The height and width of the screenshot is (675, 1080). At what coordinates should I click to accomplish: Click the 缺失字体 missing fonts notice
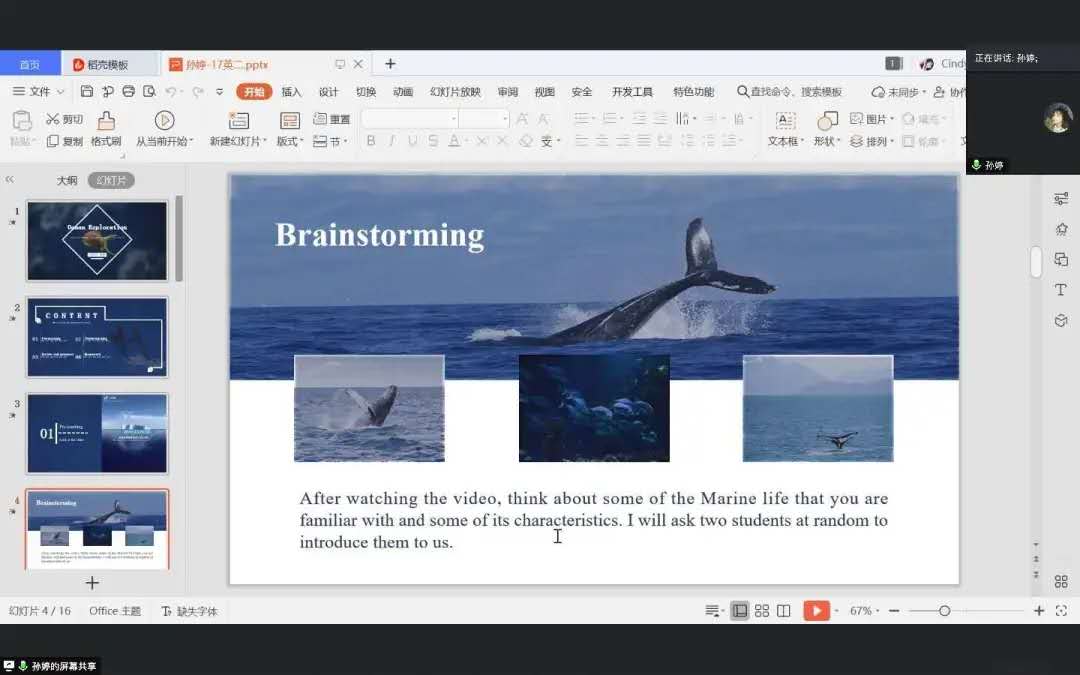[190, 611]
